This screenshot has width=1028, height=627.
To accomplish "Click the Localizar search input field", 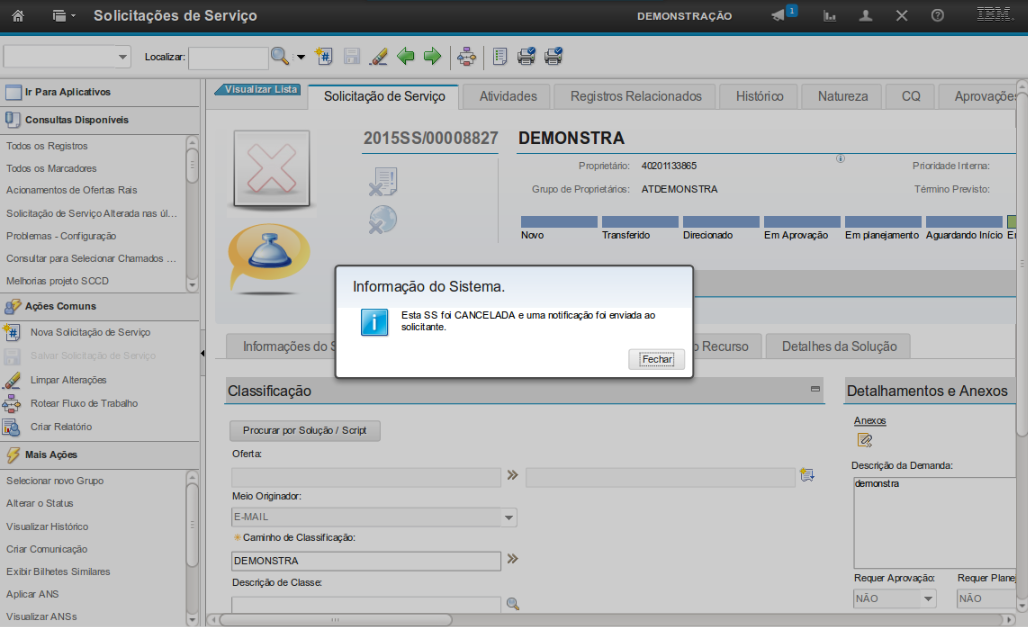I will pyautogui.click(x=228, y=57).
